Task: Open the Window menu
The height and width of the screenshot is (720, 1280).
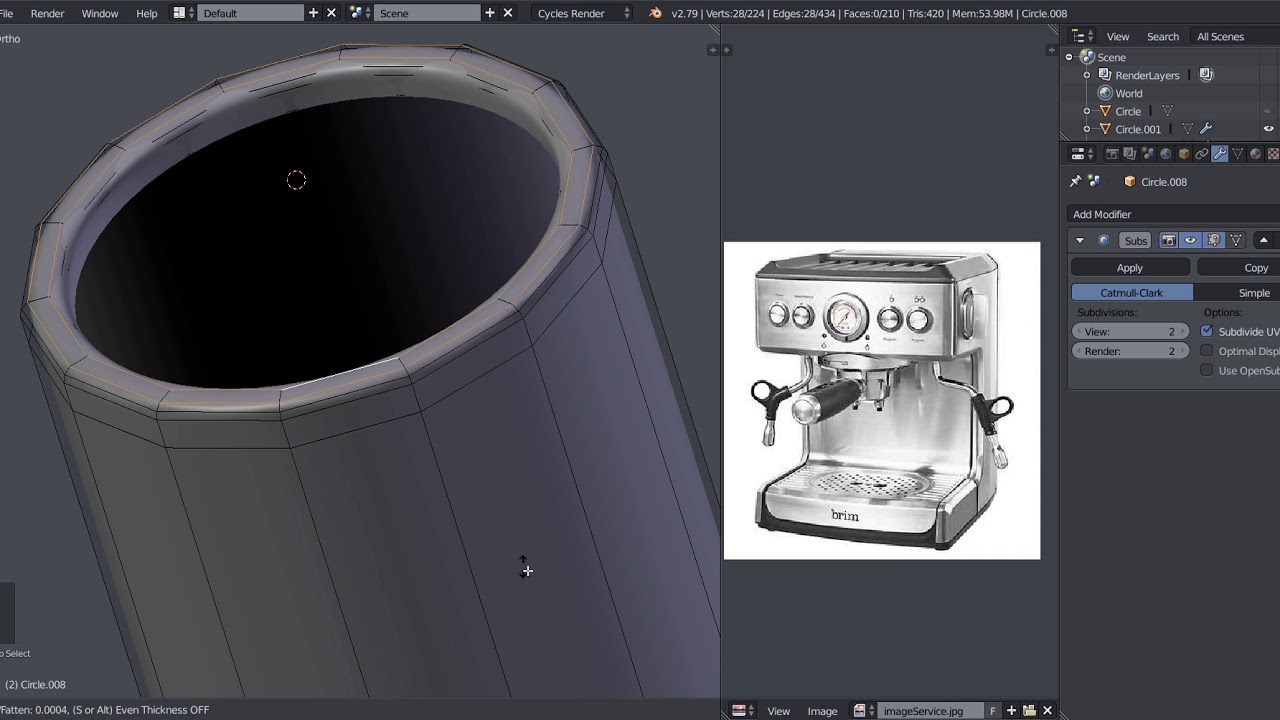Action: tap(99, 13)
